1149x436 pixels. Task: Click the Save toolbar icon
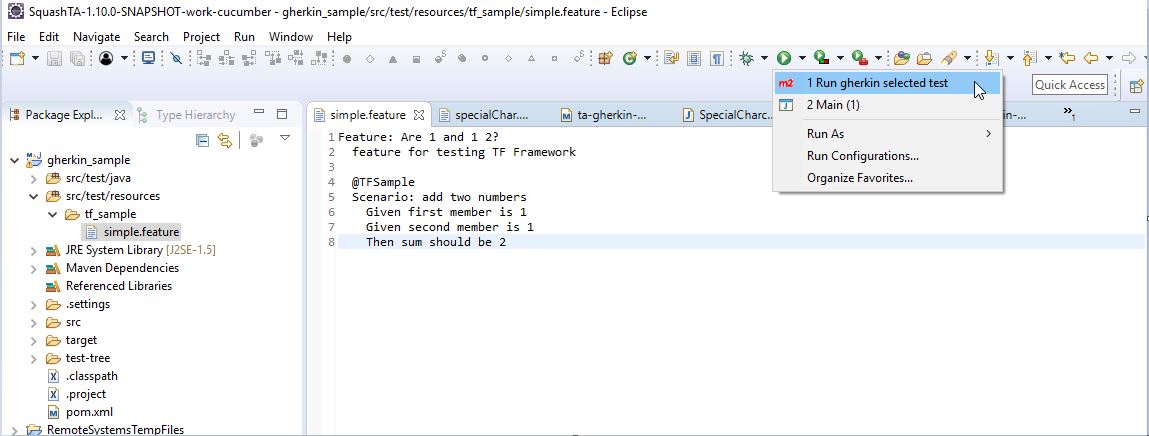[54, 58]
